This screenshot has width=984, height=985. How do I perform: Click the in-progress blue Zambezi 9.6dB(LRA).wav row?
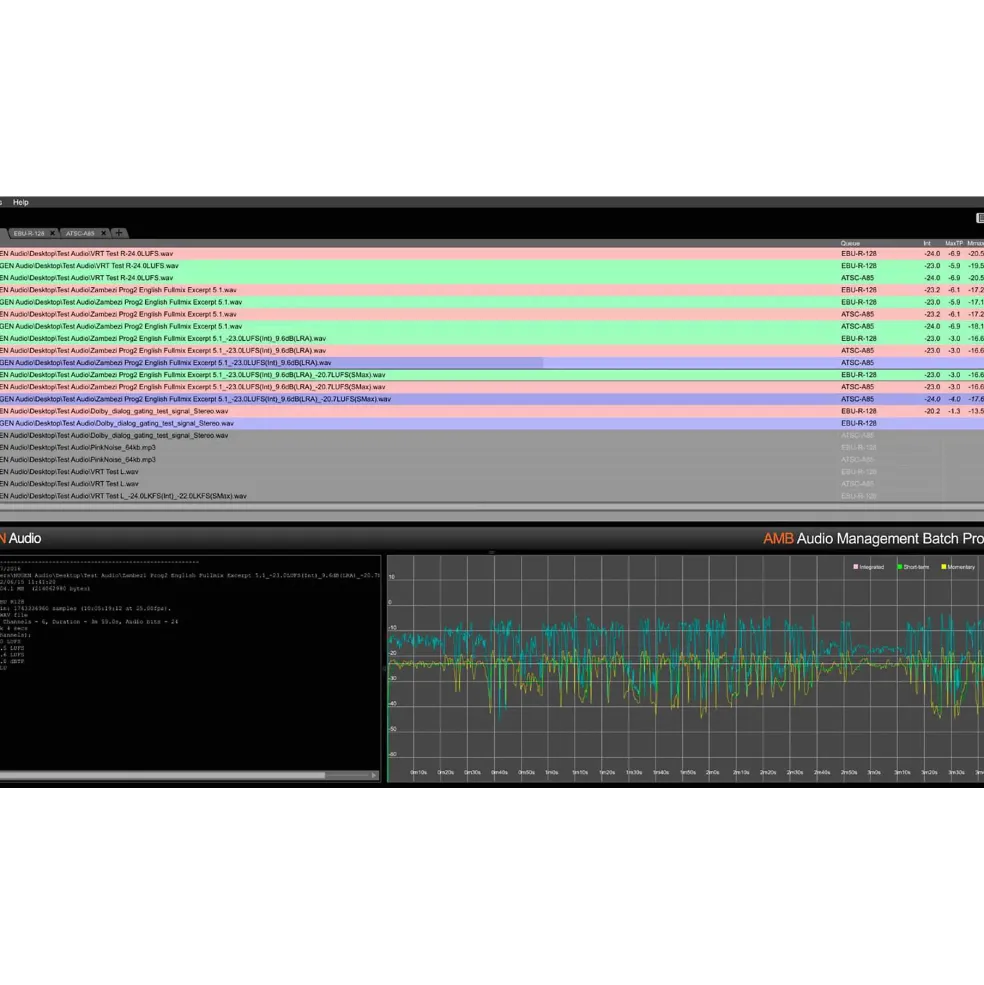(492, 362)
